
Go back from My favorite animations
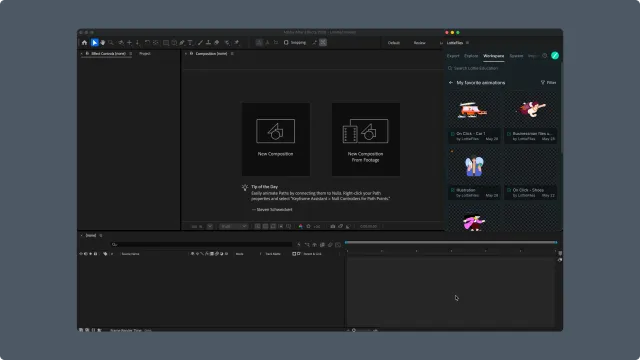point(451,82)
